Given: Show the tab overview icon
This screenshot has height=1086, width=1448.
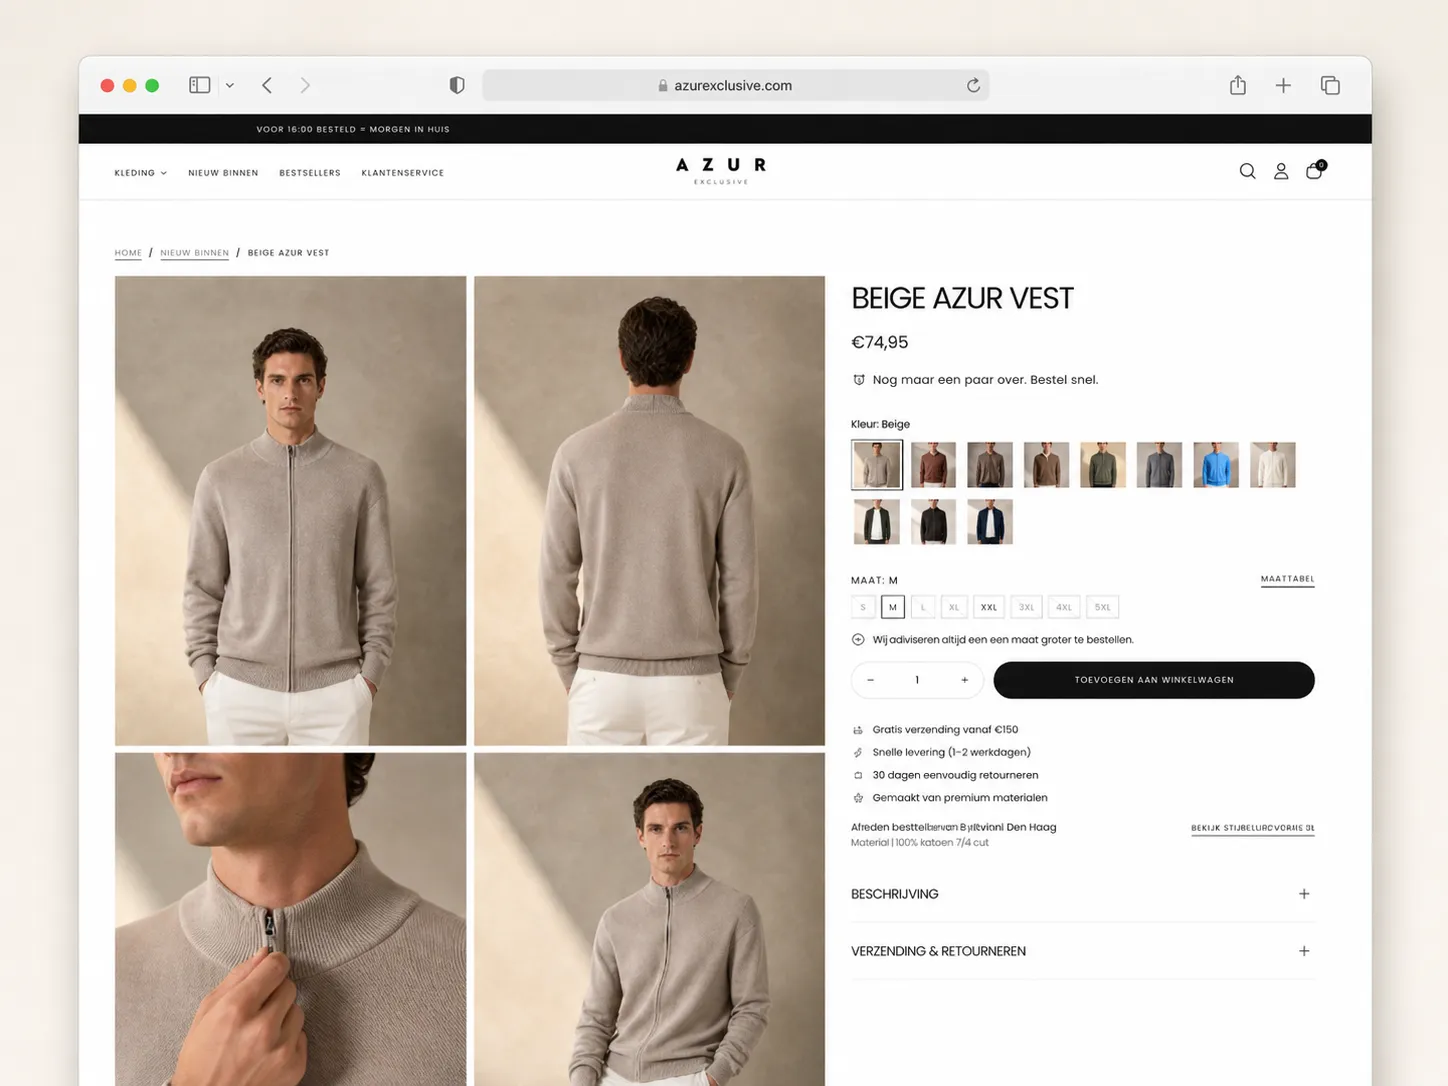Looking at the screenshot, I should [x=1330, y=85].
